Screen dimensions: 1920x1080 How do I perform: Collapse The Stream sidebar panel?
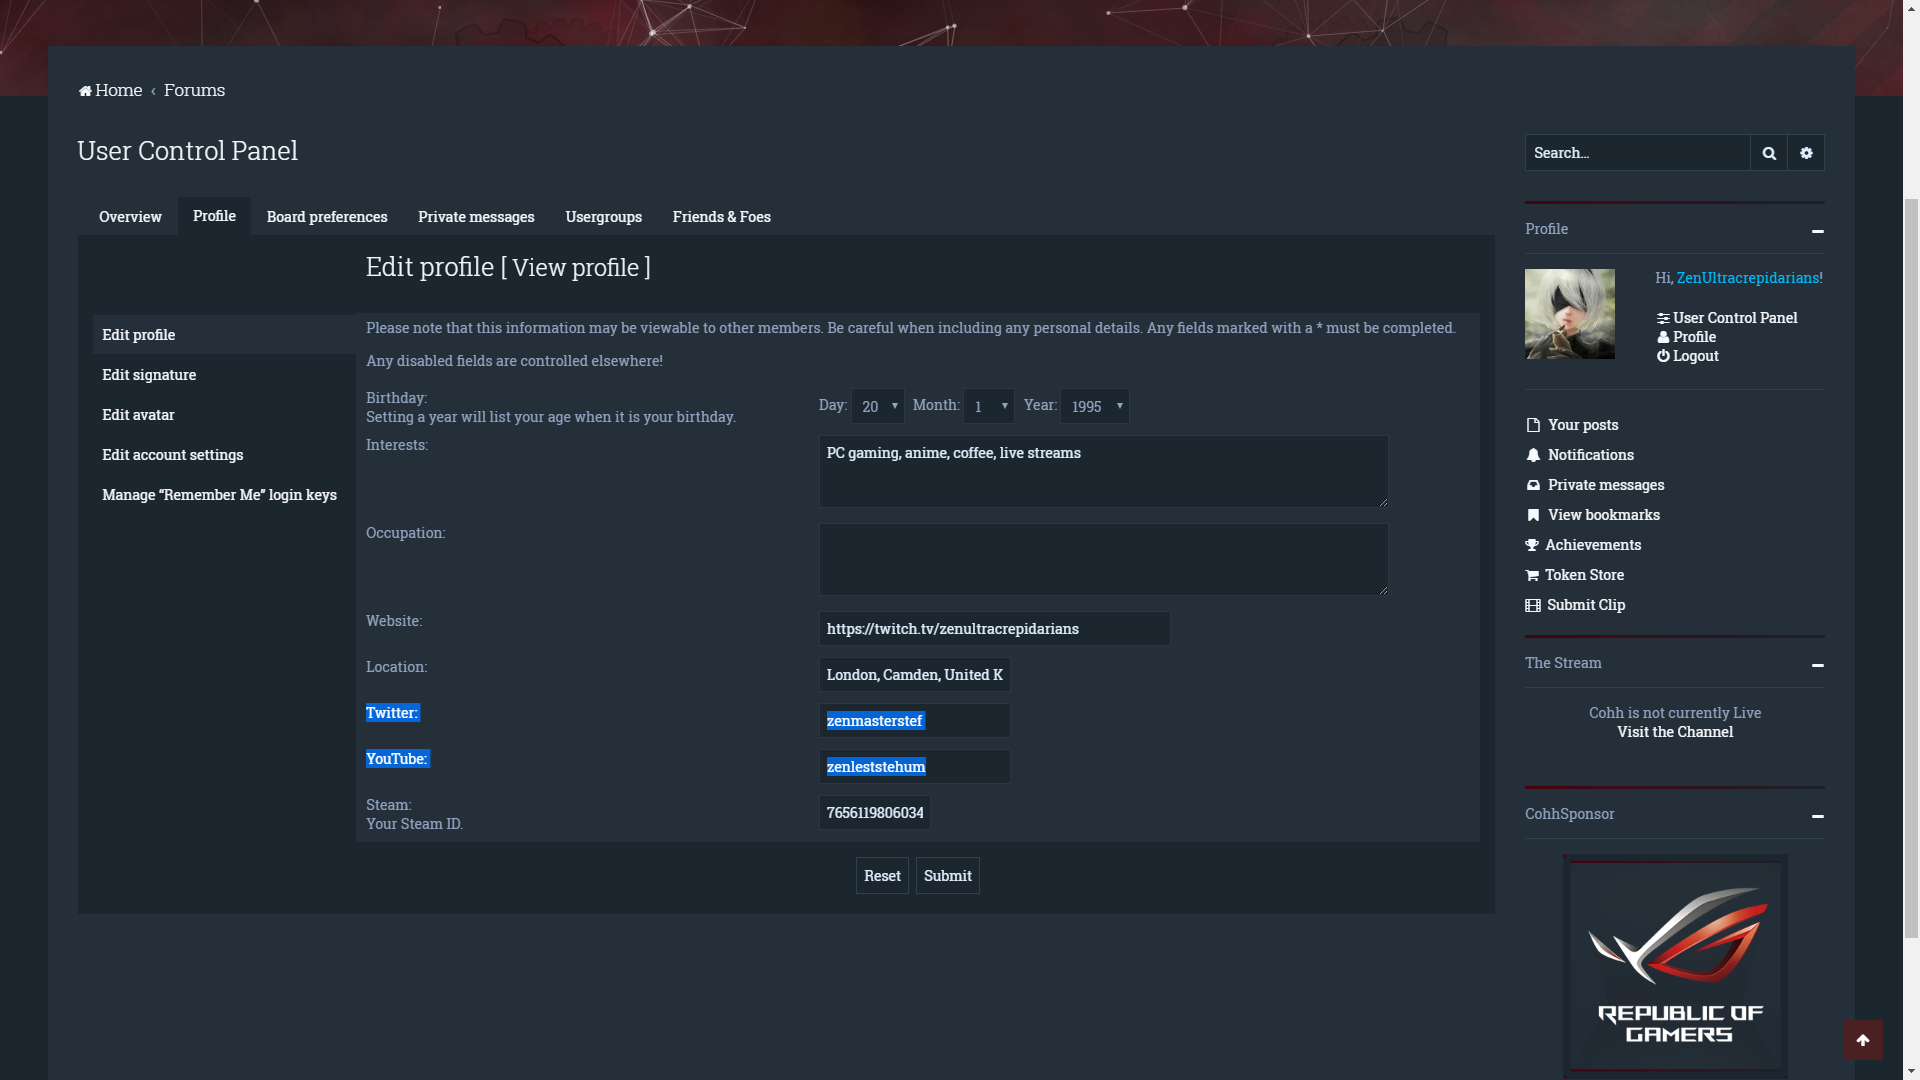(1817, 665)
